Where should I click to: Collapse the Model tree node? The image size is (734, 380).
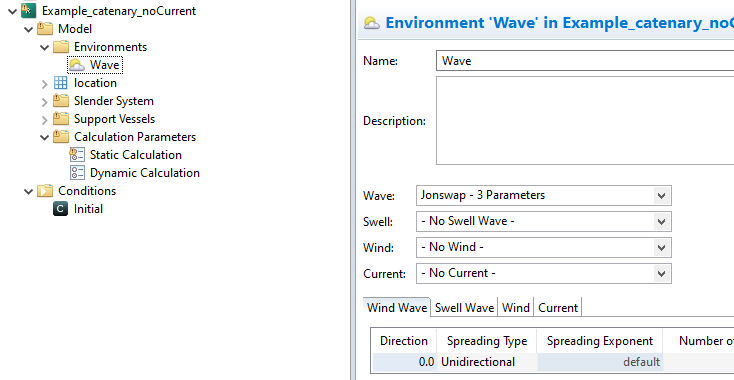point(29,29)
